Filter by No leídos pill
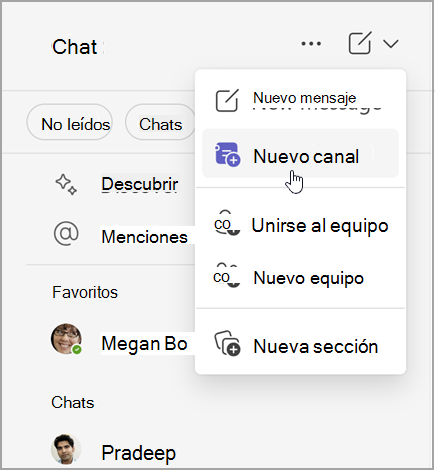435x470 pixels. [x=70, y=122]
